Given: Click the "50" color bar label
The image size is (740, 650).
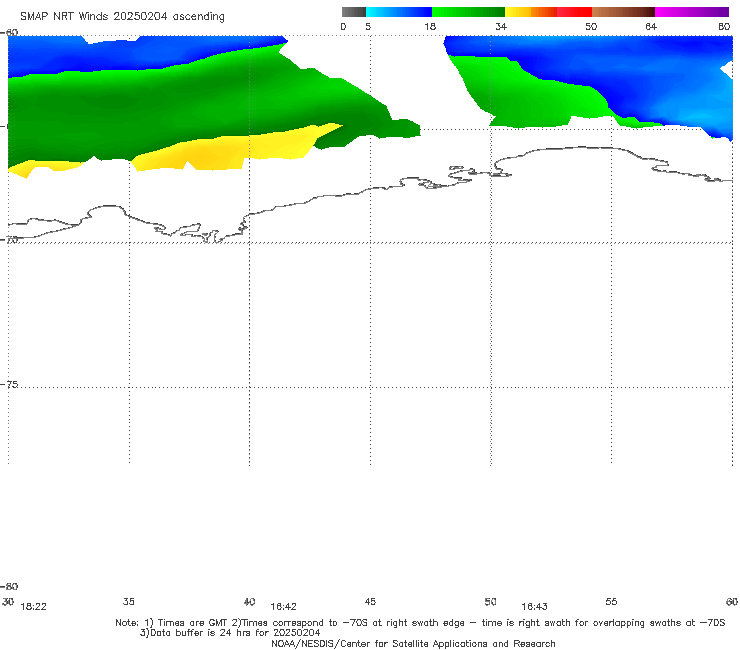Looking at the screenshot, I should pyautogui.click(x=591, y=26).
